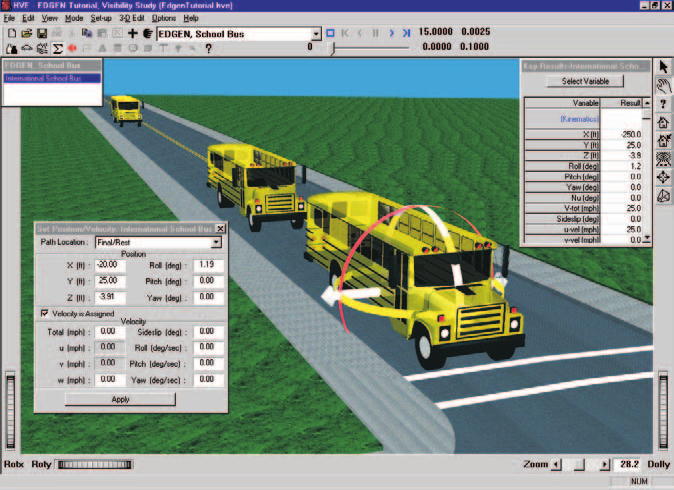
Task: Click the Roll (deg) input field
Action: (208, 265)
